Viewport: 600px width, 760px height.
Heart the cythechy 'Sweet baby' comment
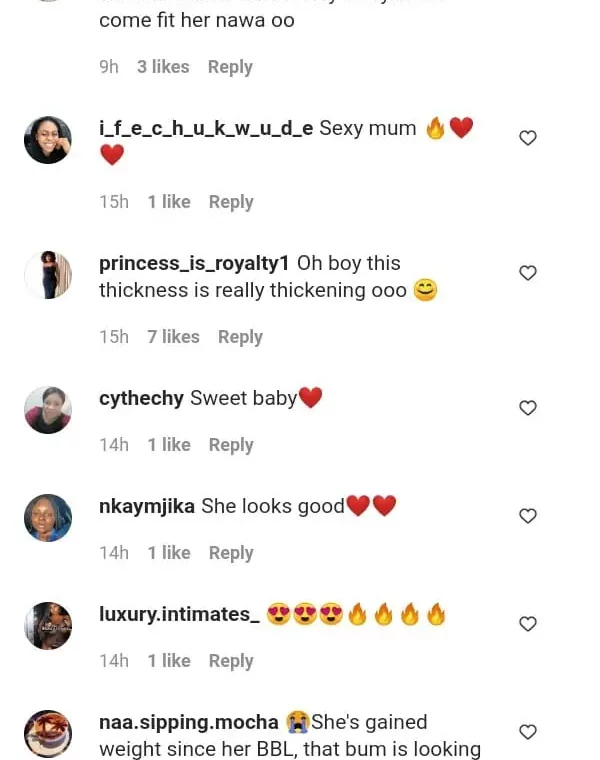[x=528, y=408]
